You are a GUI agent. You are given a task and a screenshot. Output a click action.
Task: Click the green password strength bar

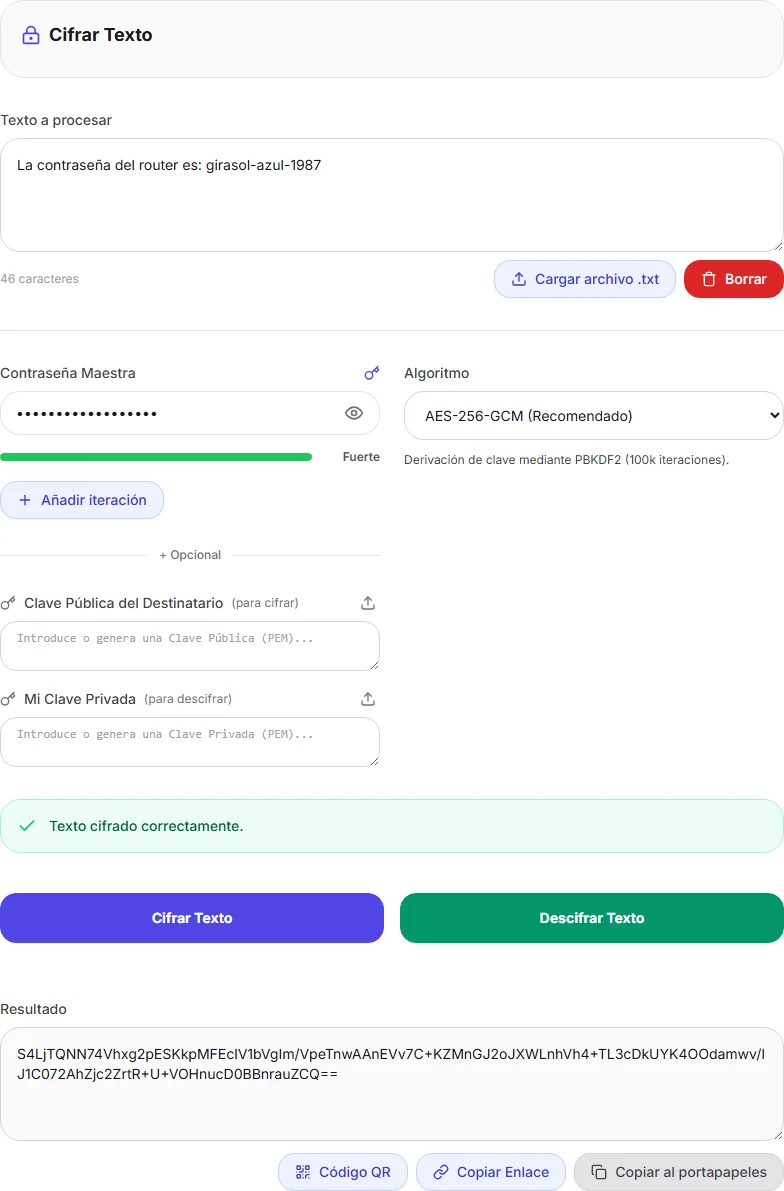tap(156, 456)
